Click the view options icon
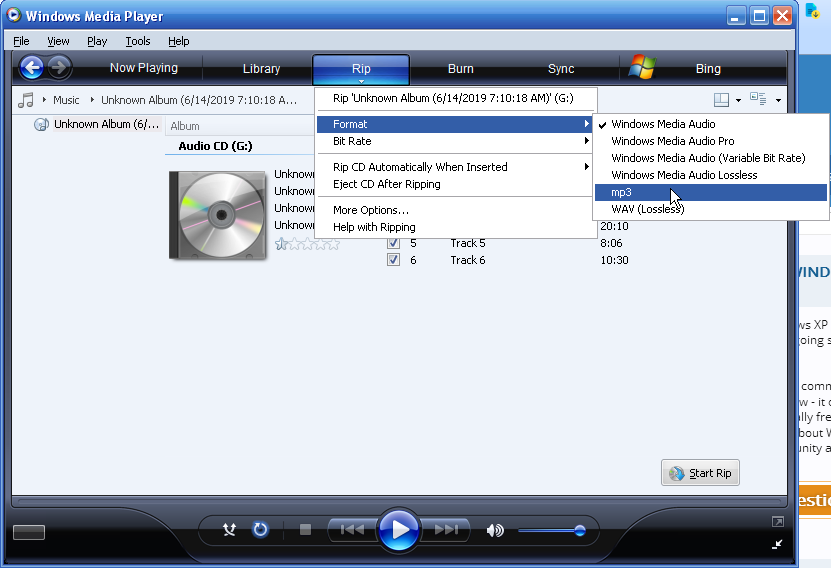Image resolution: width=831 pixels, height=568 pixels. (758, 99)
